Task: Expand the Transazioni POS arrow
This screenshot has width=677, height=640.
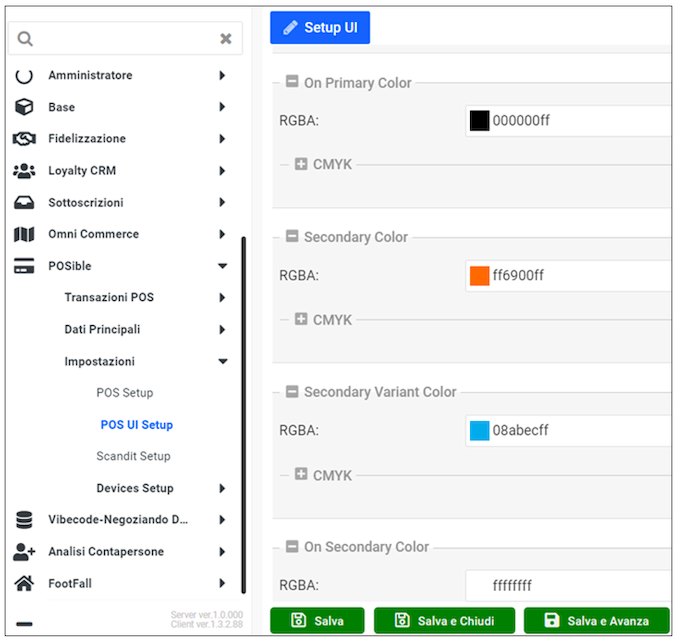Action: pos(222,298)
